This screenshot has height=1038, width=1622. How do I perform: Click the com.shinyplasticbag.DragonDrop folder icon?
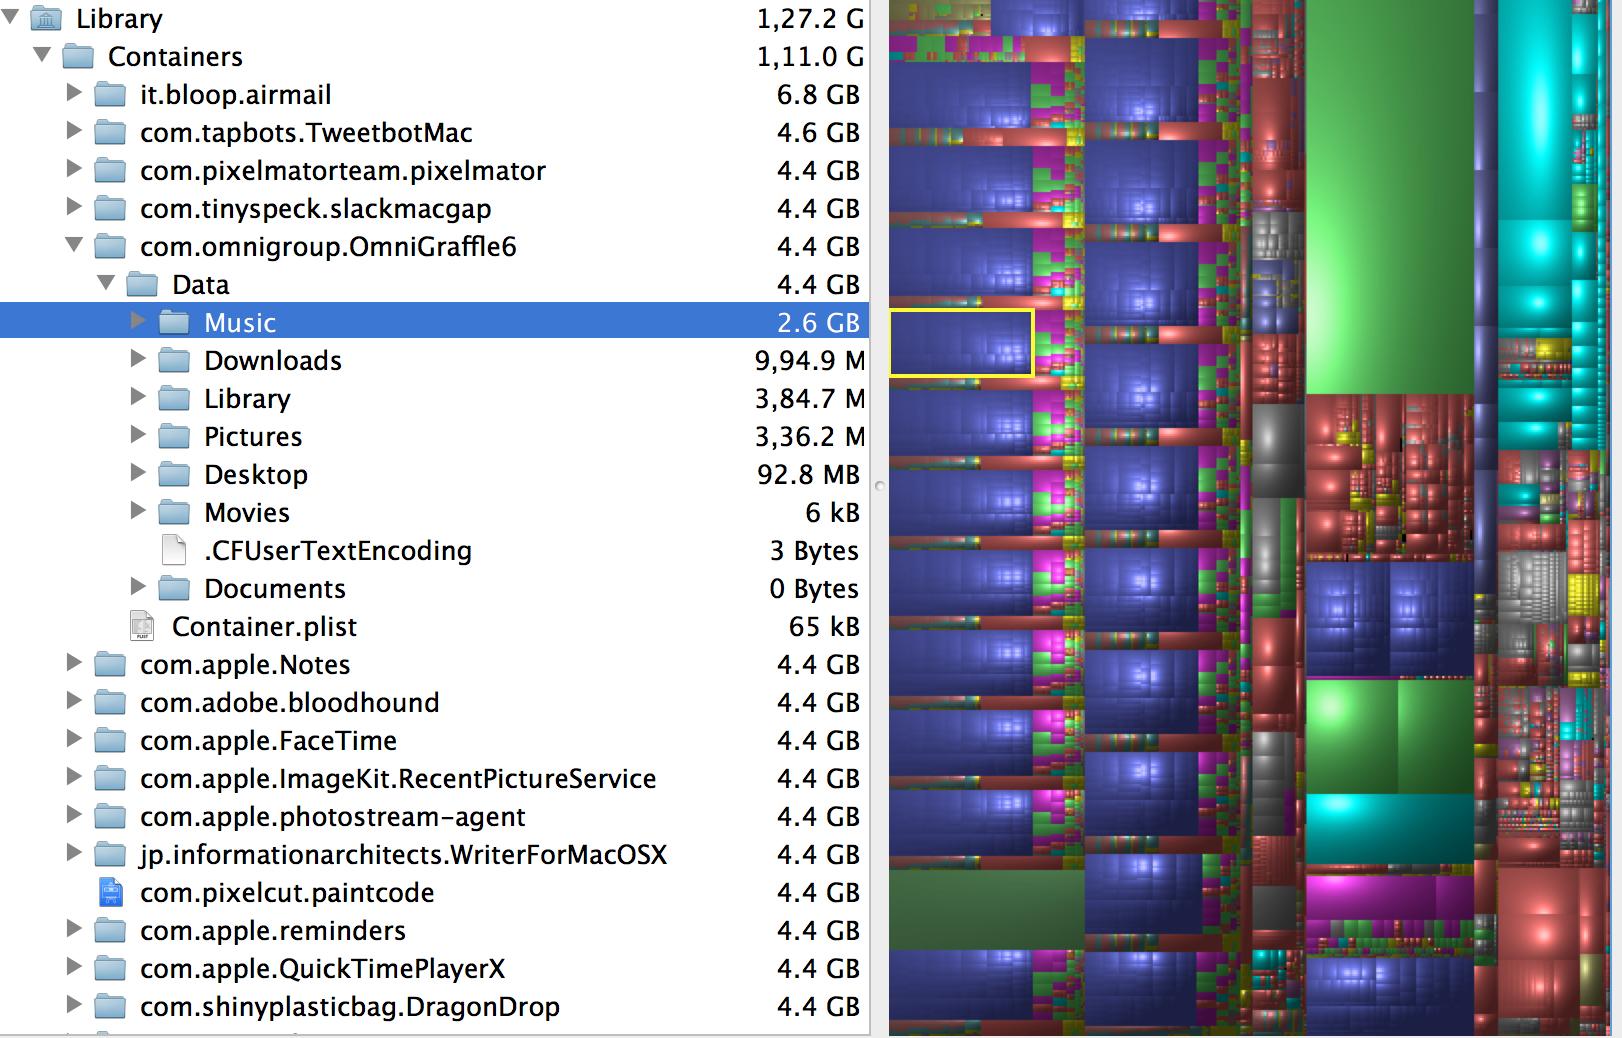[110, 1007]
